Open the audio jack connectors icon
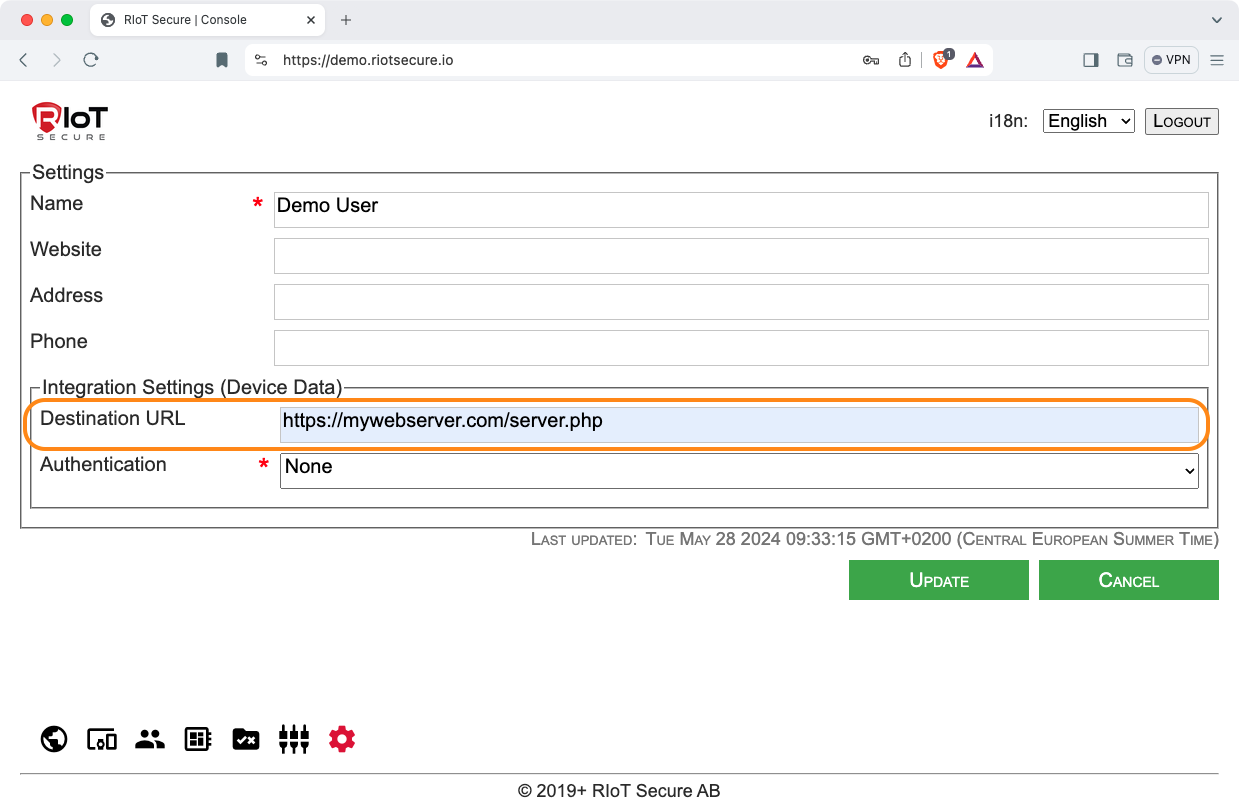Viewport: 1239px width, 802px height. click(x=294, y=739)
